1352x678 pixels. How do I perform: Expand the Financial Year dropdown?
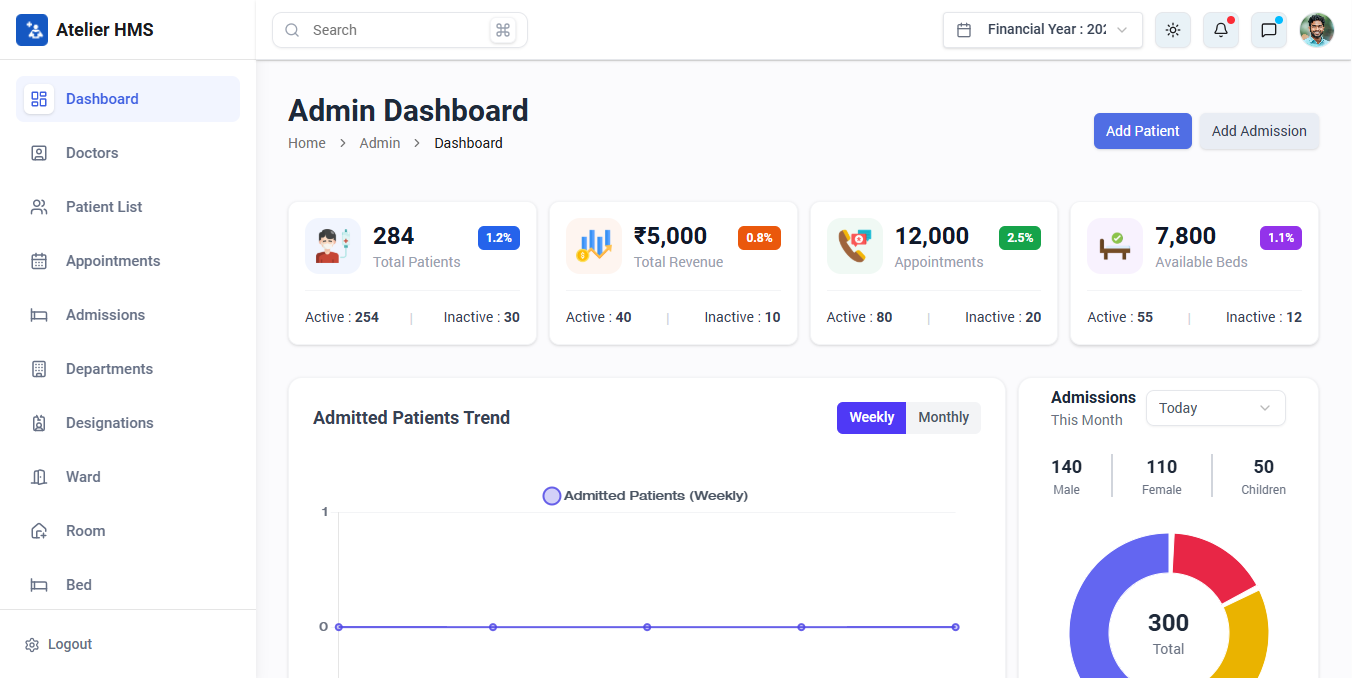pyautogui.click(x=1042, y=30)
